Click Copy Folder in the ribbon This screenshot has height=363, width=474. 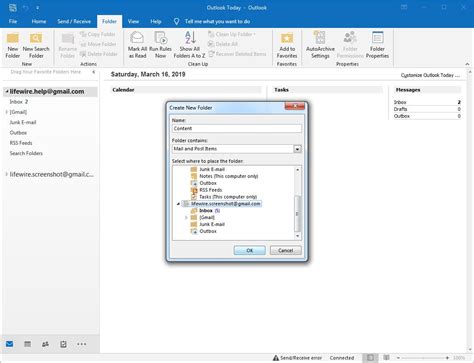98,34
